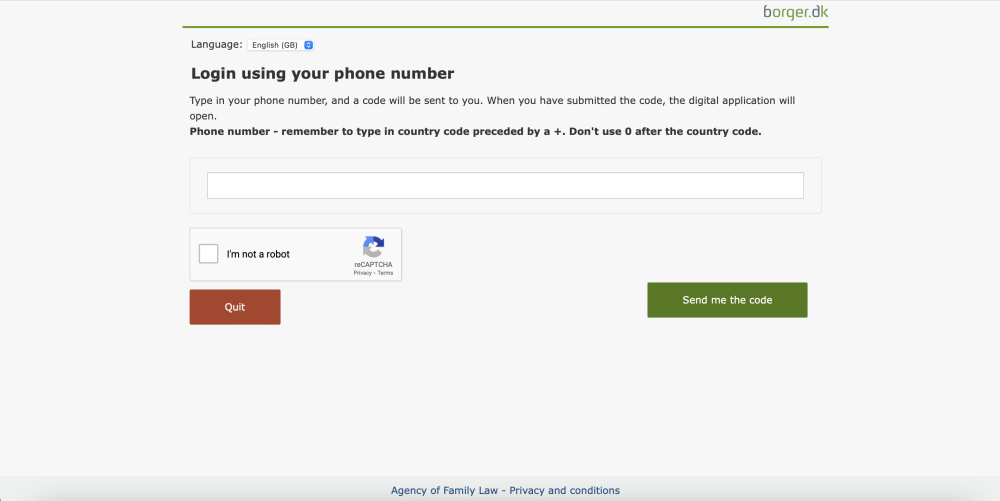Follow the Agency of Family Law link
Viewport: 1000px width, 501px height.
click(447, 491)
